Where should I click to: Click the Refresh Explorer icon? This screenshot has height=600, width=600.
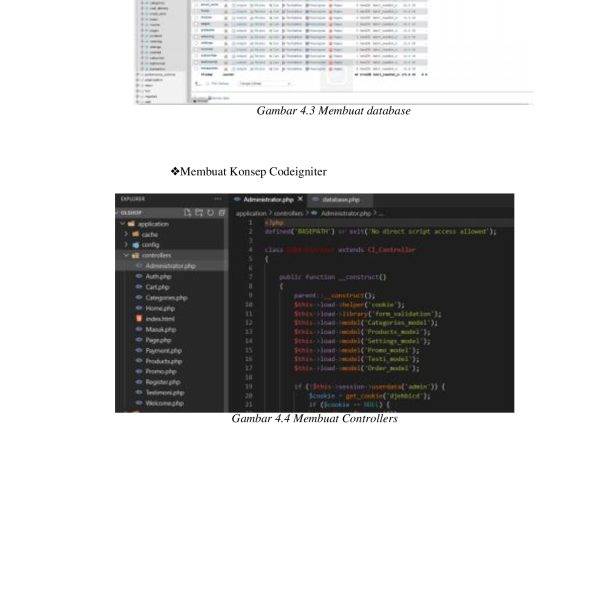(x=208, y=213)
